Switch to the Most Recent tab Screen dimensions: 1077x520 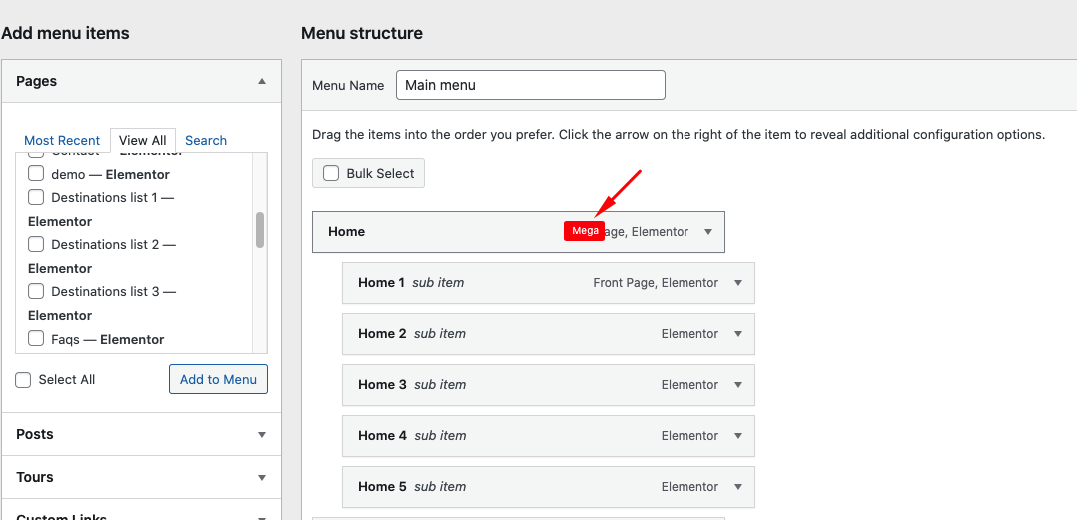coord(62,141)
